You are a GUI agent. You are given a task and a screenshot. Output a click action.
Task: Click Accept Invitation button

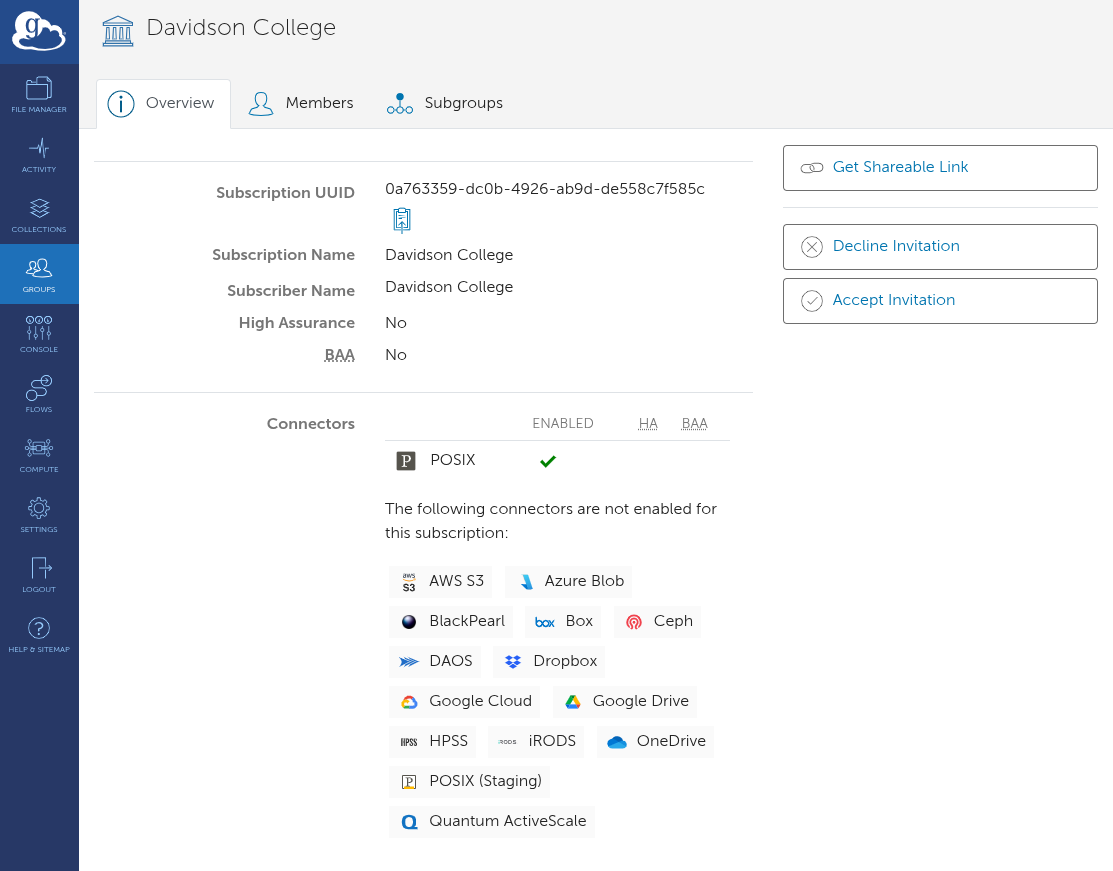[x=940, y=300]
